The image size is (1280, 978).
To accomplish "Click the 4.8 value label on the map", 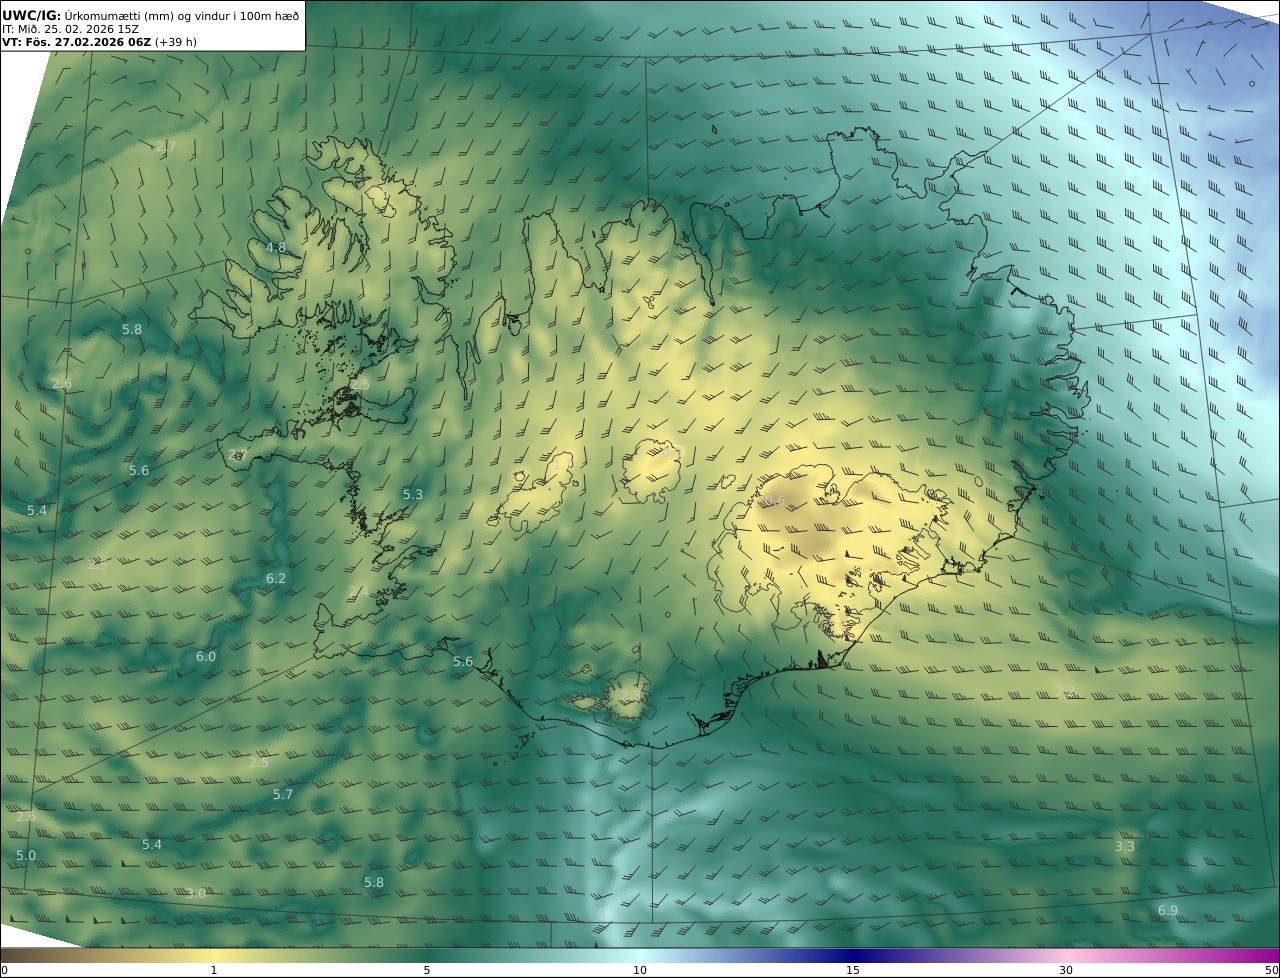I will click(x=276, y=247).
